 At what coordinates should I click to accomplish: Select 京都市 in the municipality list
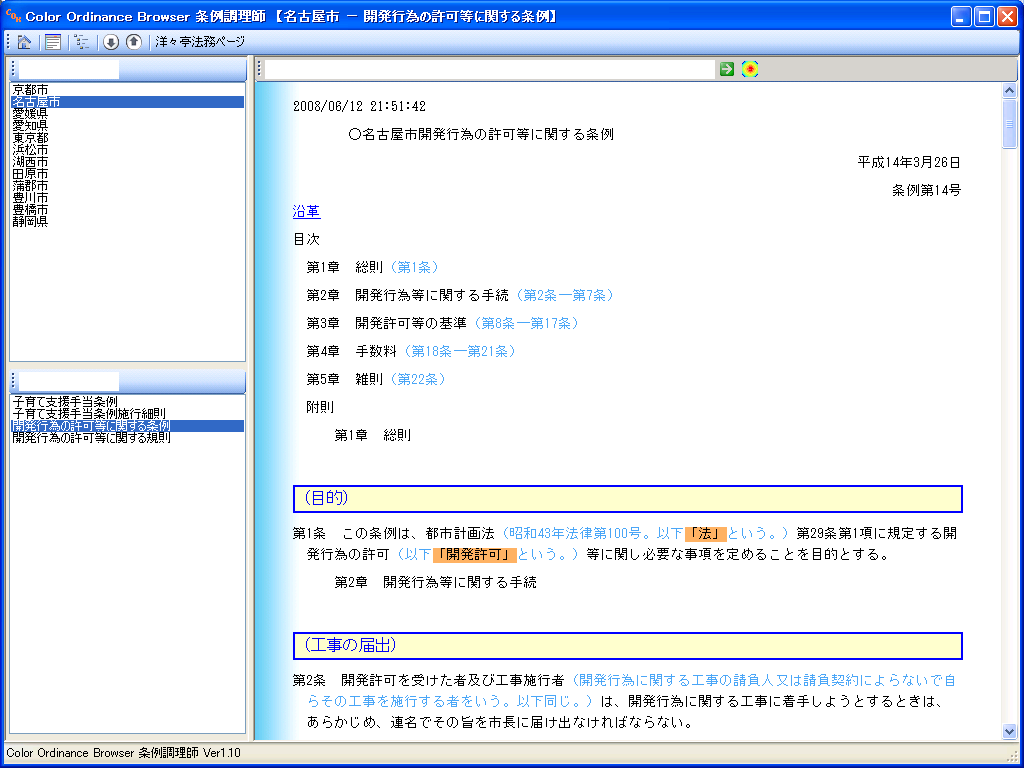[30, 90]
